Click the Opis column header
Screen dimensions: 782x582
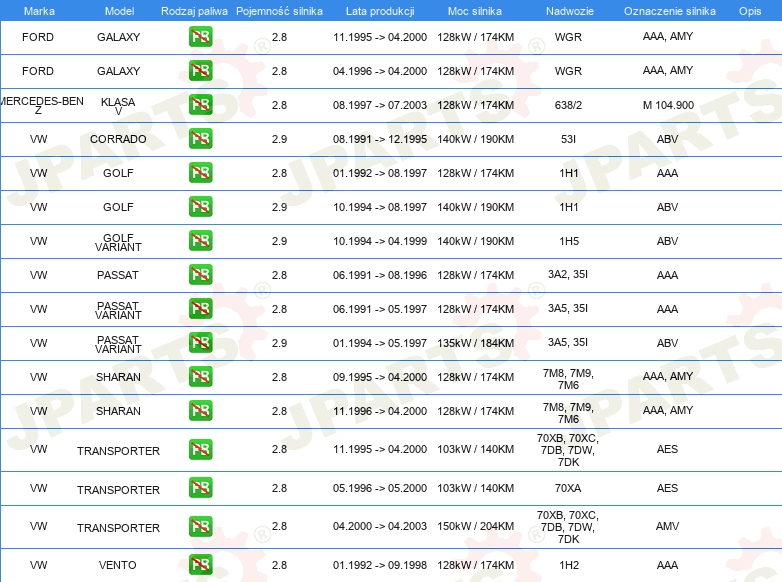750,11
